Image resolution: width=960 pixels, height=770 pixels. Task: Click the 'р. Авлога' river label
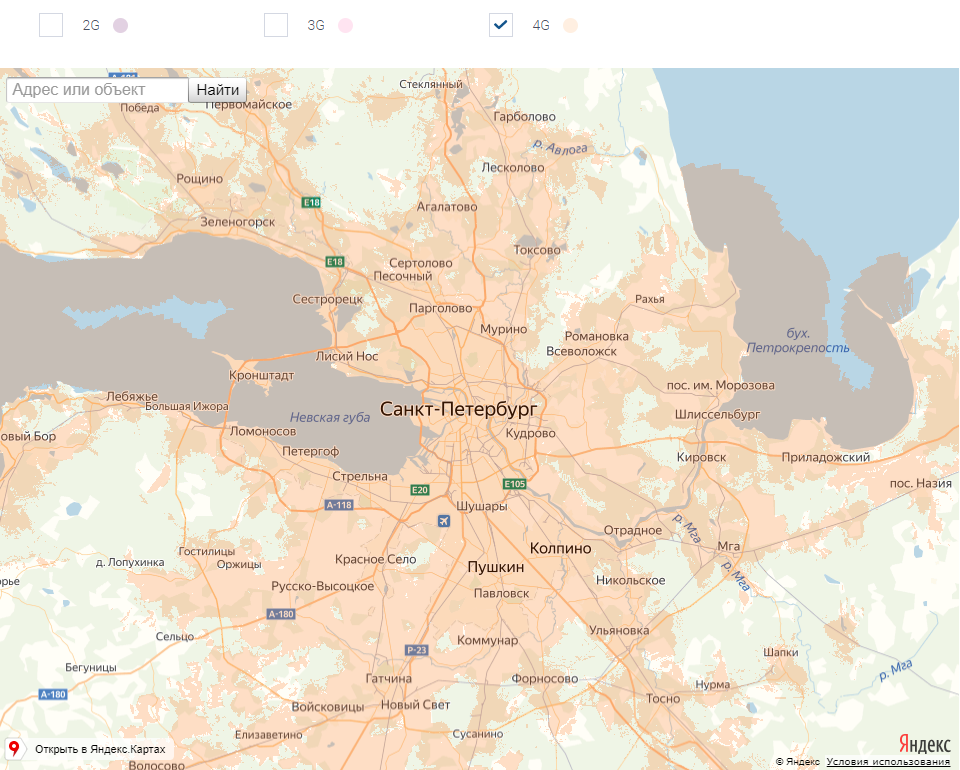(x=560, y=148)
